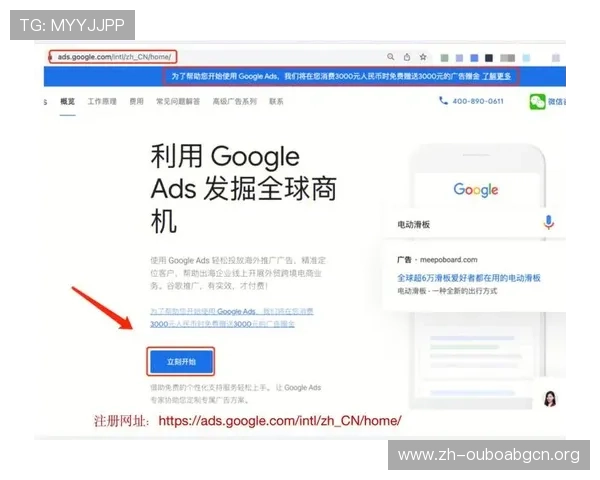Image resolution: width=600 pixels, height=480 pixels.
Task: Click the gray browser extension icon
Action: tap(507, 58)
